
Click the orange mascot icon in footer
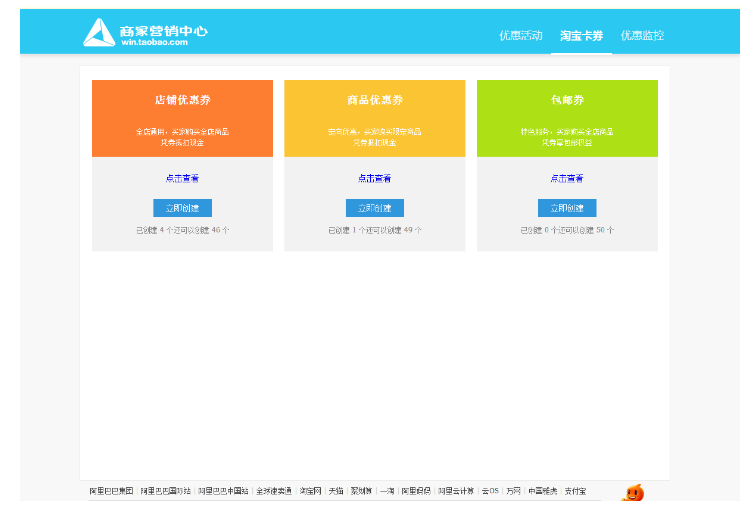point(633,493)
